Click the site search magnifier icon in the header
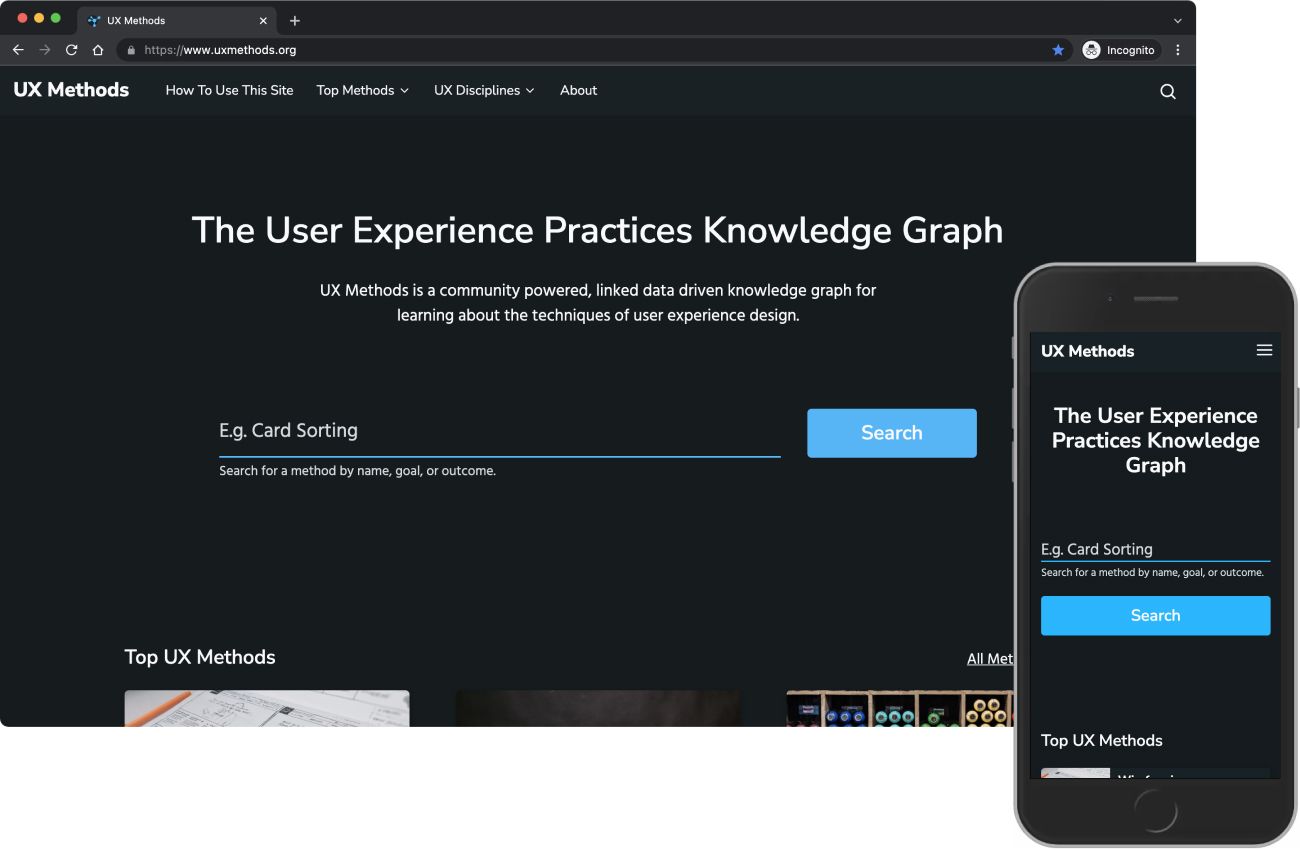Screen dimensions: 1300x850 point(1167,91)
